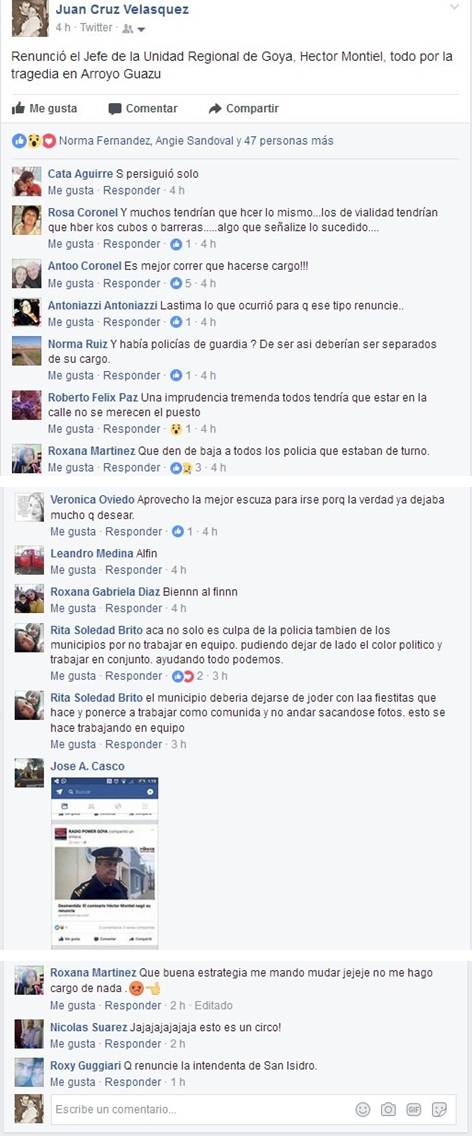Click the emoji icon in comment box
Screen dimensions: 472x1136
(x=364, y=1109)
